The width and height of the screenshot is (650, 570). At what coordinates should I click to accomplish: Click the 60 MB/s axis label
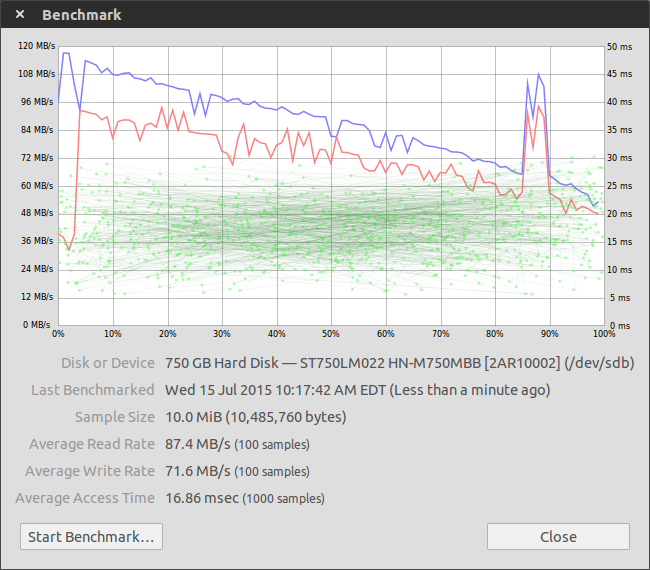37,186
